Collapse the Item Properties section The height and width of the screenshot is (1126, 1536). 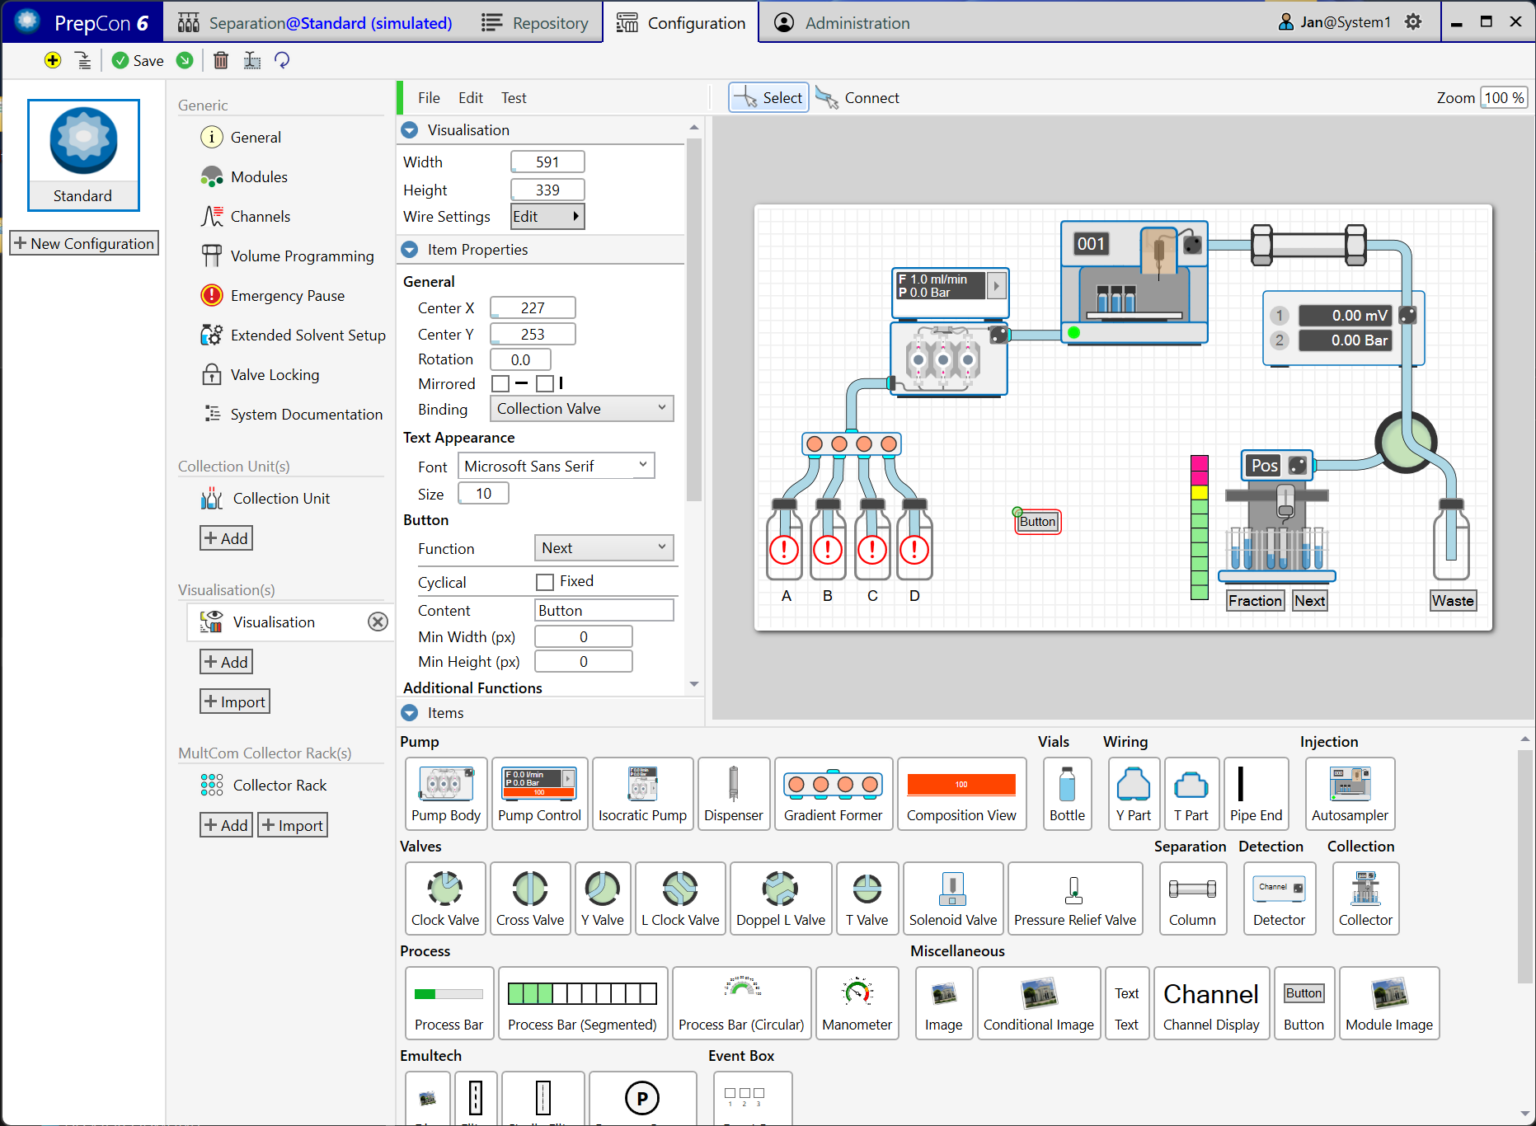(410, 250)
